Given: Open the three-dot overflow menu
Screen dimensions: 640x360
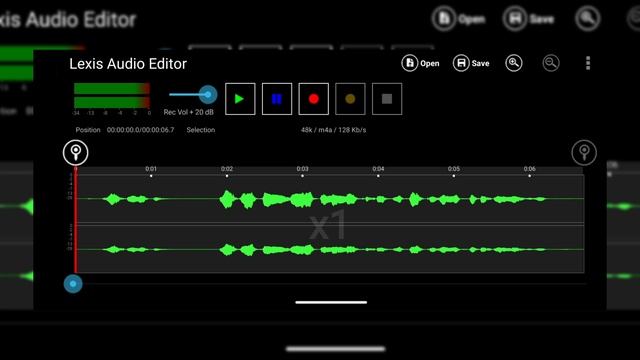Looking at the screenshot, I should 588,63.
